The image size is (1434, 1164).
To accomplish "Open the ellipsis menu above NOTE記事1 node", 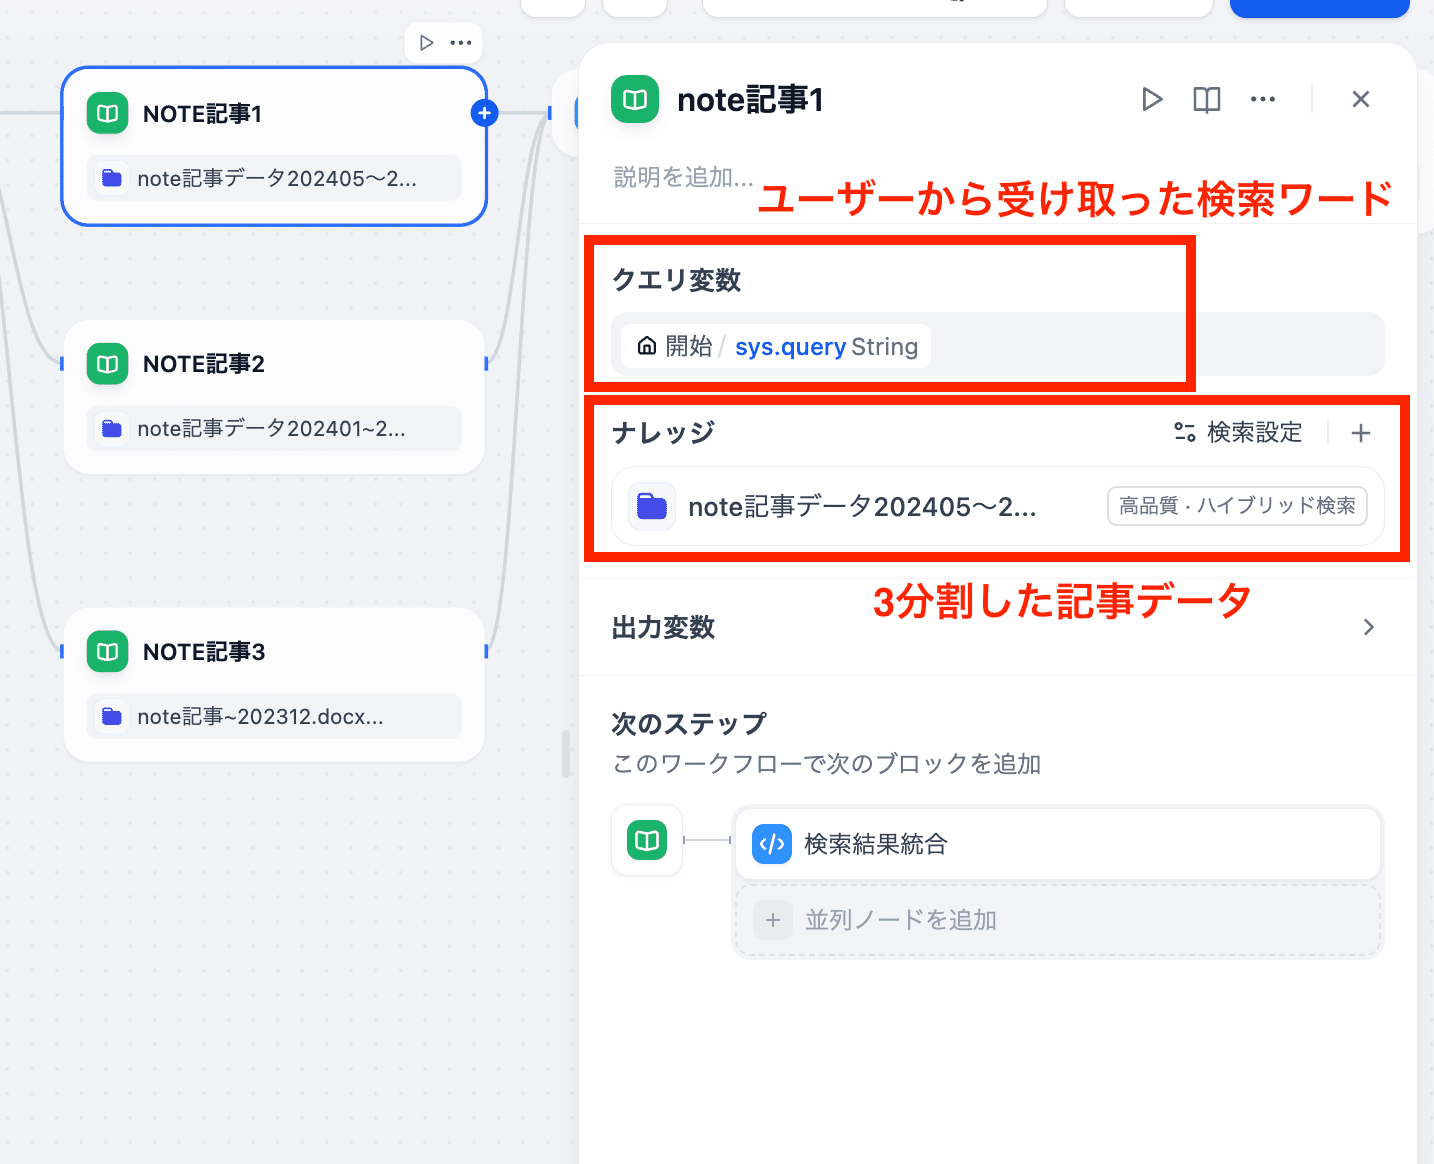I will coord(461,43).
